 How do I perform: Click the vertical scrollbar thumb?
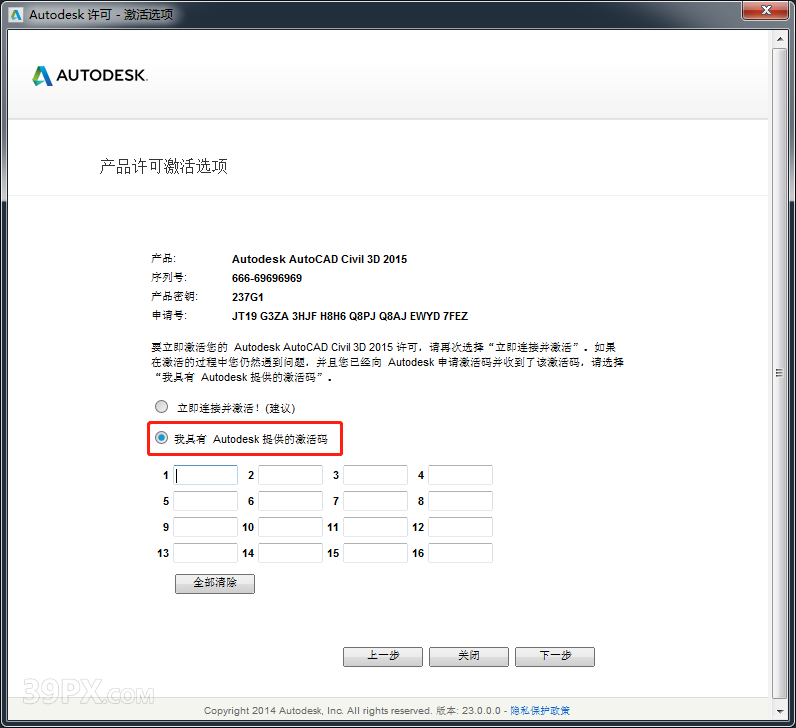point(780,373)
